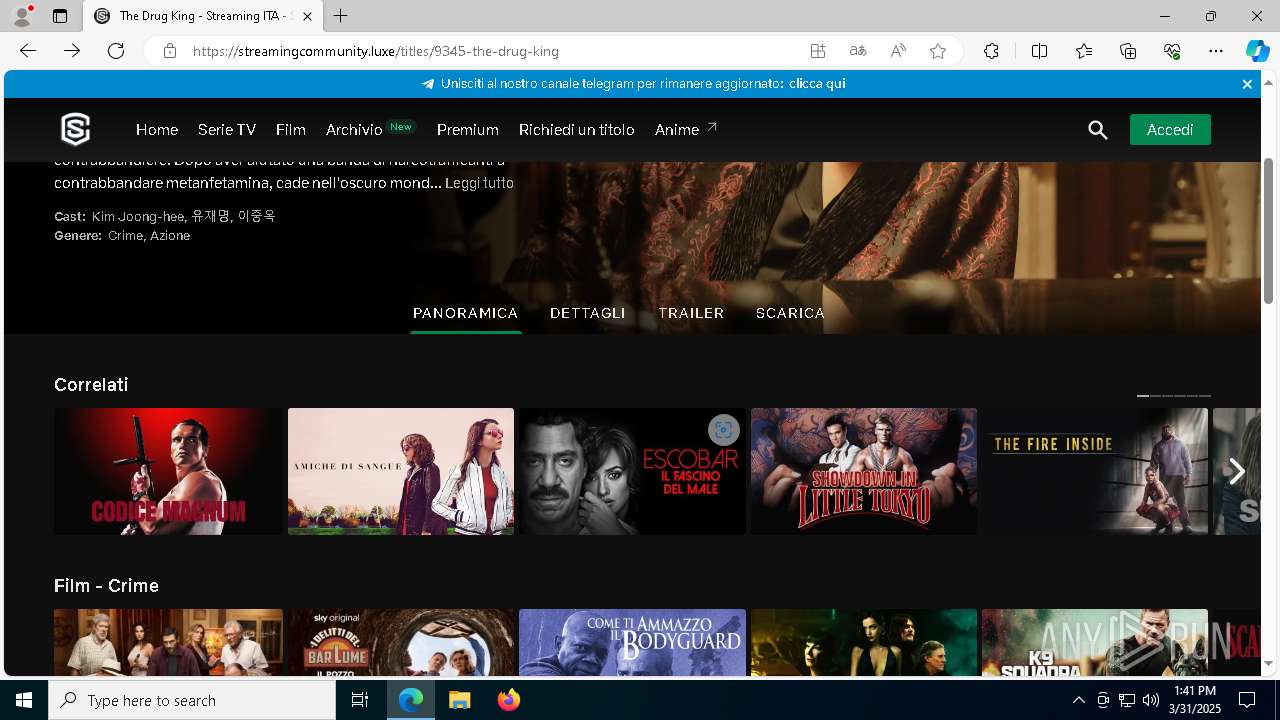This screenshot has height=720, width=1280.
Task: Open Amiche di Sangue thumbnail
Action: [x=401, y=471]
